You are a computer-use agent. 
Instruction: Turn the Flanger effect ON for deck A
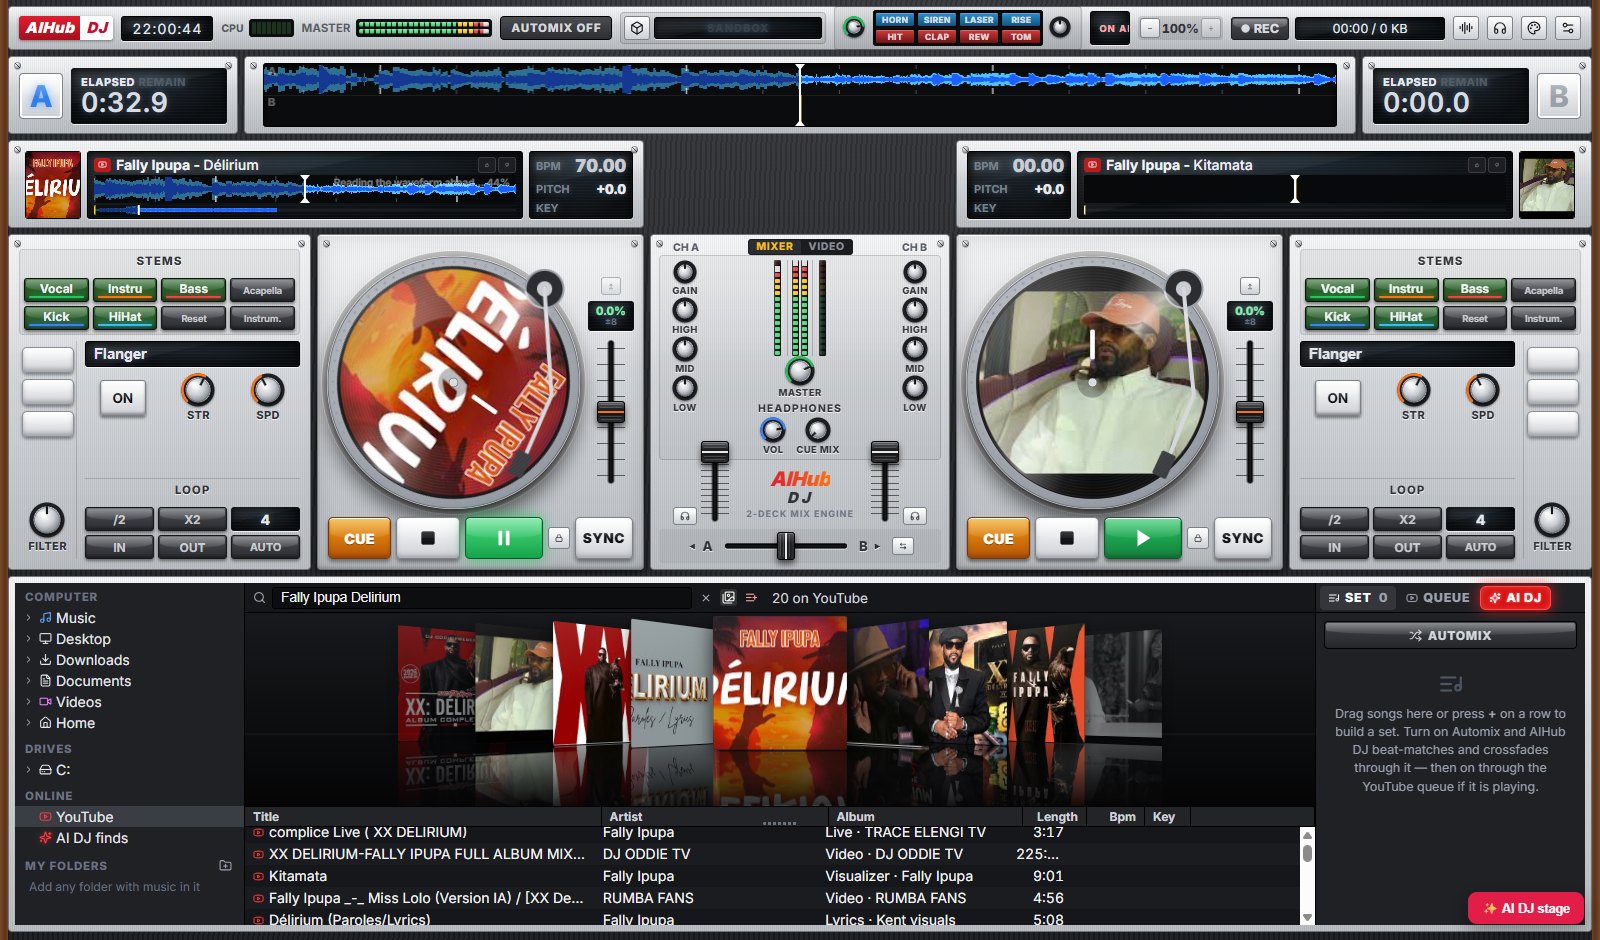point(123,398)
